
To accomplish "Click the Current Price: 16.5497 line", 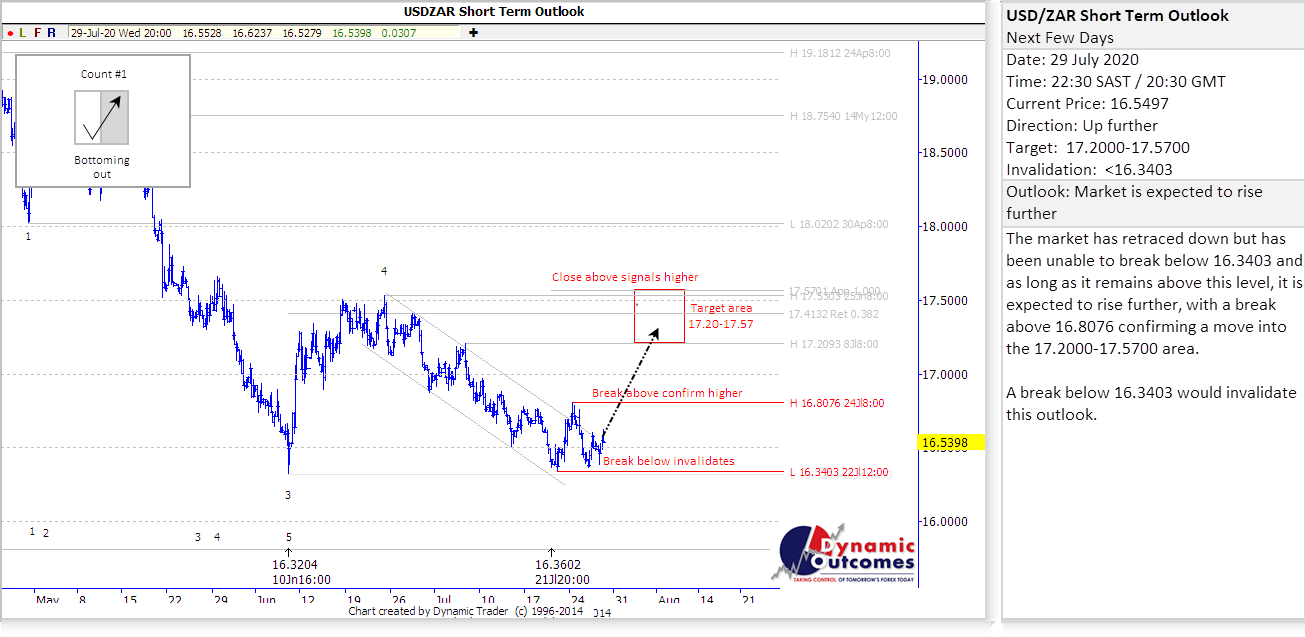I will [x=1088, y=104].
